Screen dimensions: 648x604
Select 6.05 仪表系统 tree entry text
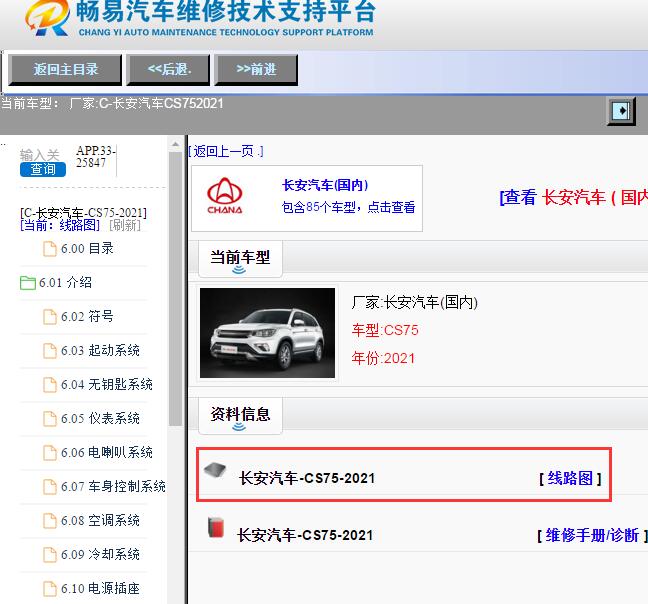(x=100, y=418)
